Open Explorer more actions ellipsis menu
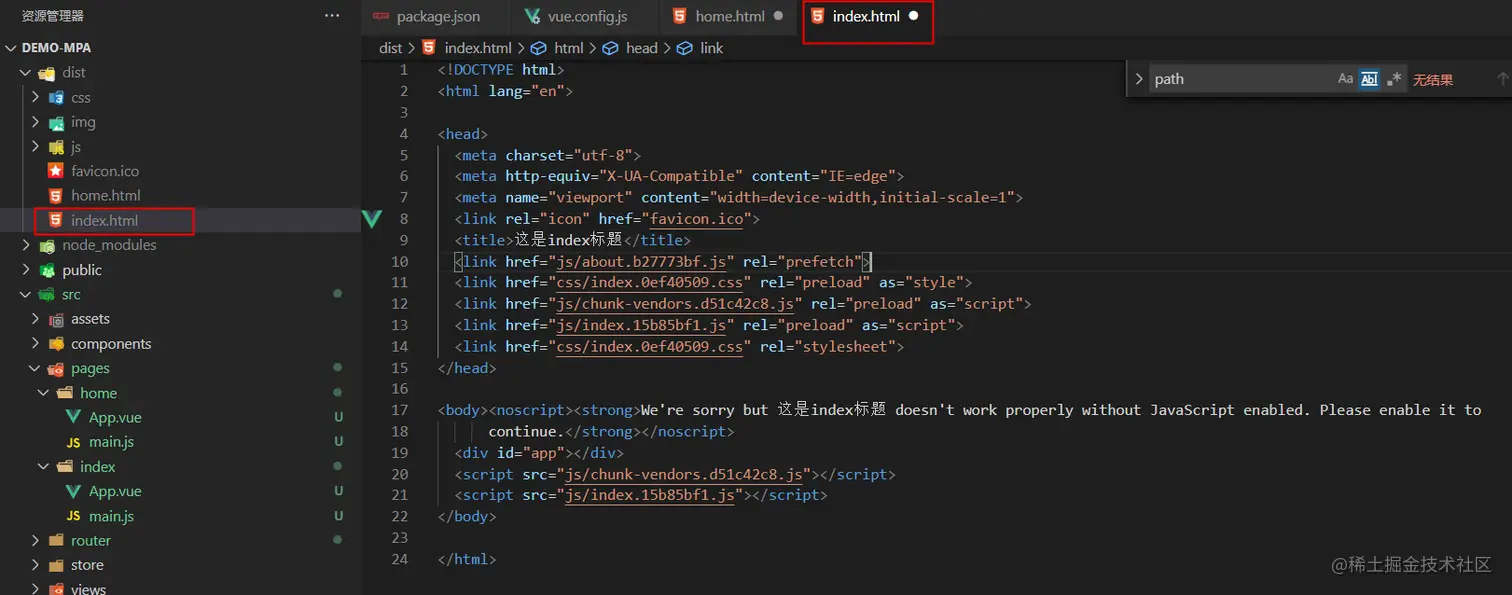The image size is (1512, 595). coord(332,16)
